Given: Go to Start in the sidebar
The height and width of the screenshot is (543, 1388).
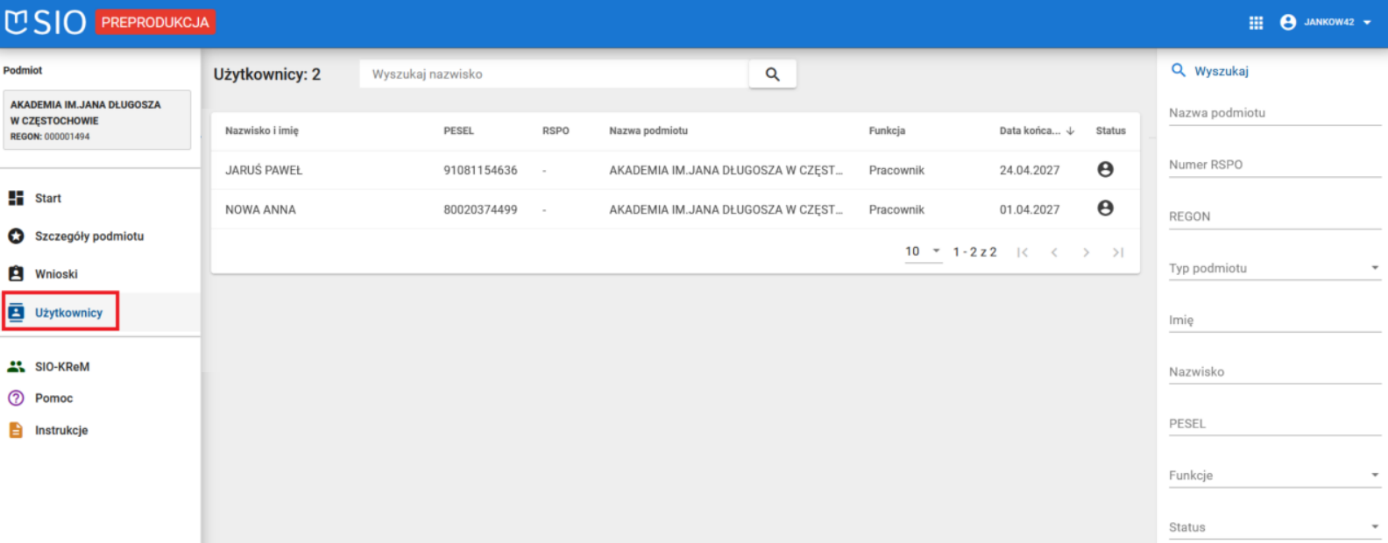Looking at the screenshot, I should click(47, 198).
